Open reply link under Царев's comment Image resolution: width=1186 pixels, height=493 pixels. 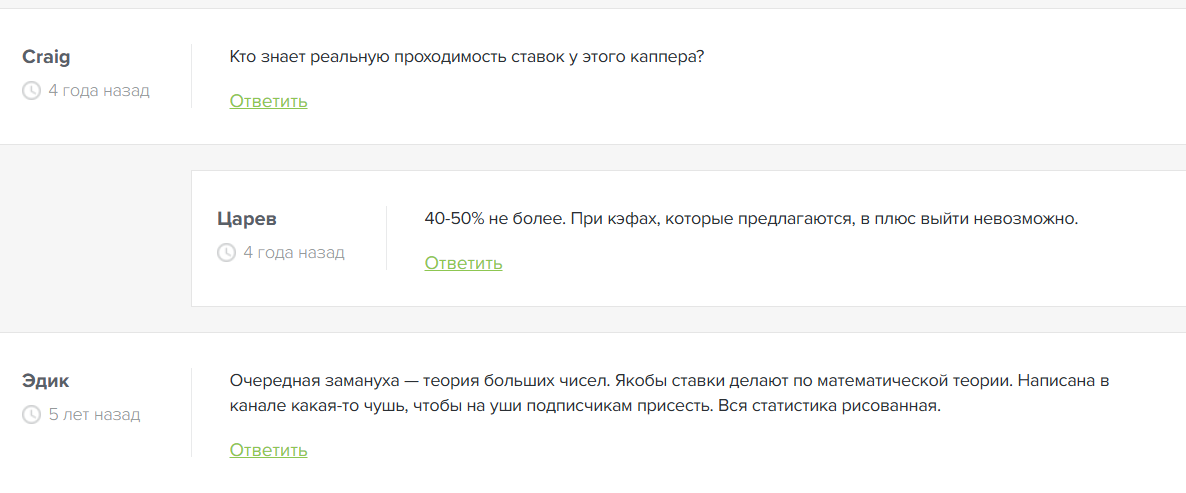pos(464,263)
